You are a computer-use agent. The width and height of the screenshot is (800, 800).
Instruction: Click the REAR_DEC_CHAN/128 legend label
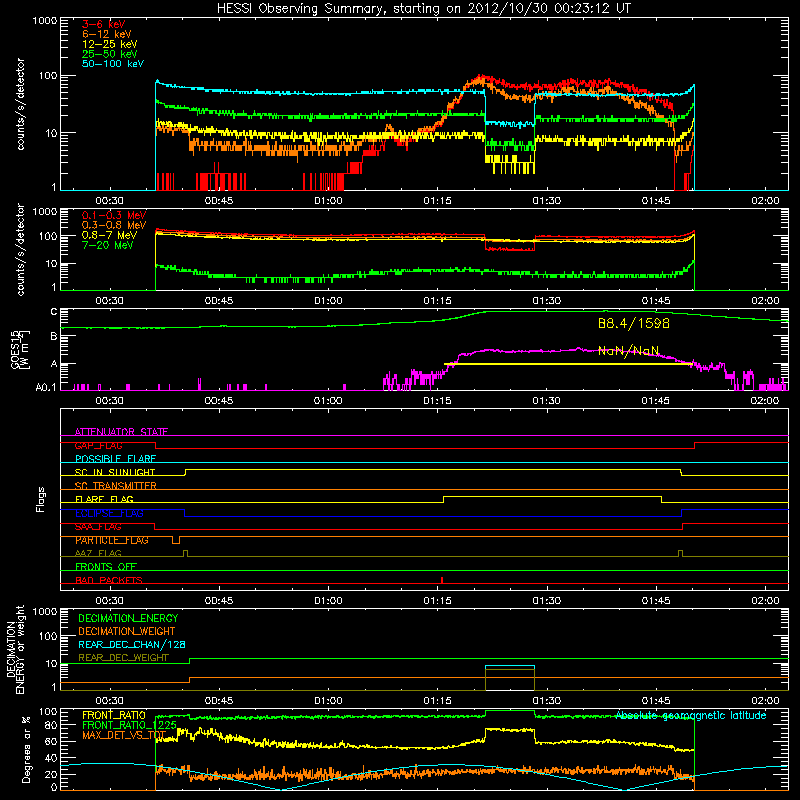132,645
